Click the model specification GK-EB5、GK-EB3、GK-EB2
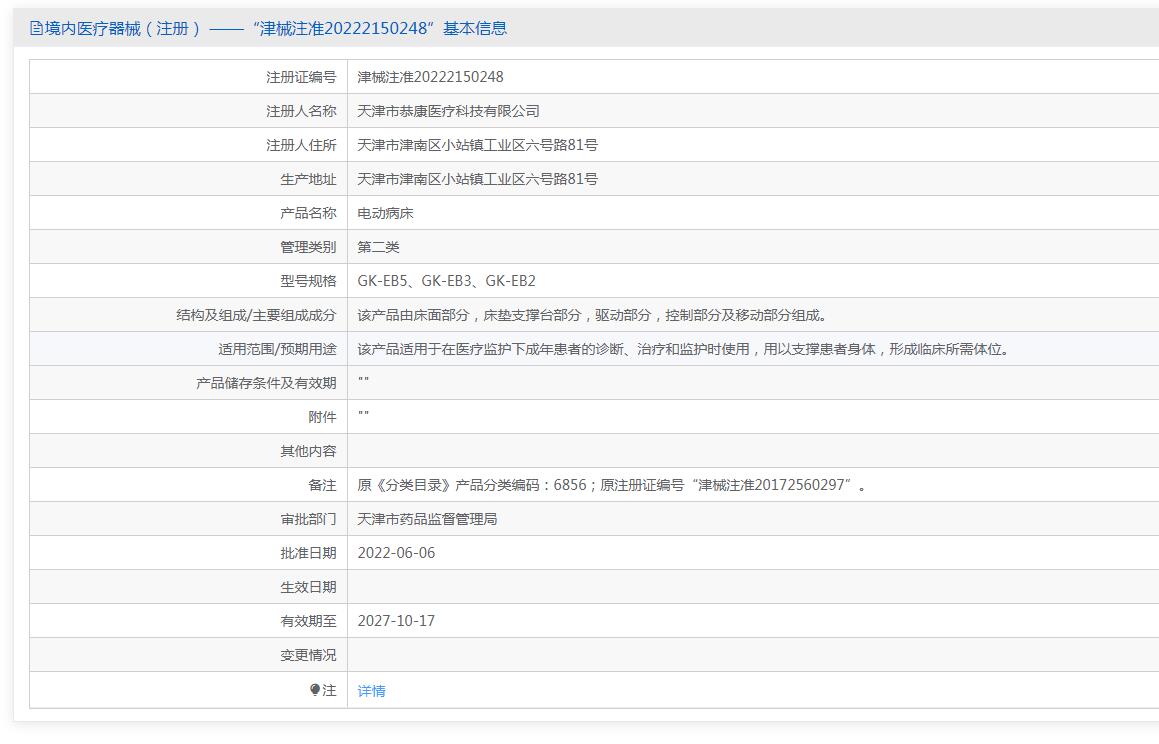This screenshot has height=744, width=1159. (x=446, y=281)
